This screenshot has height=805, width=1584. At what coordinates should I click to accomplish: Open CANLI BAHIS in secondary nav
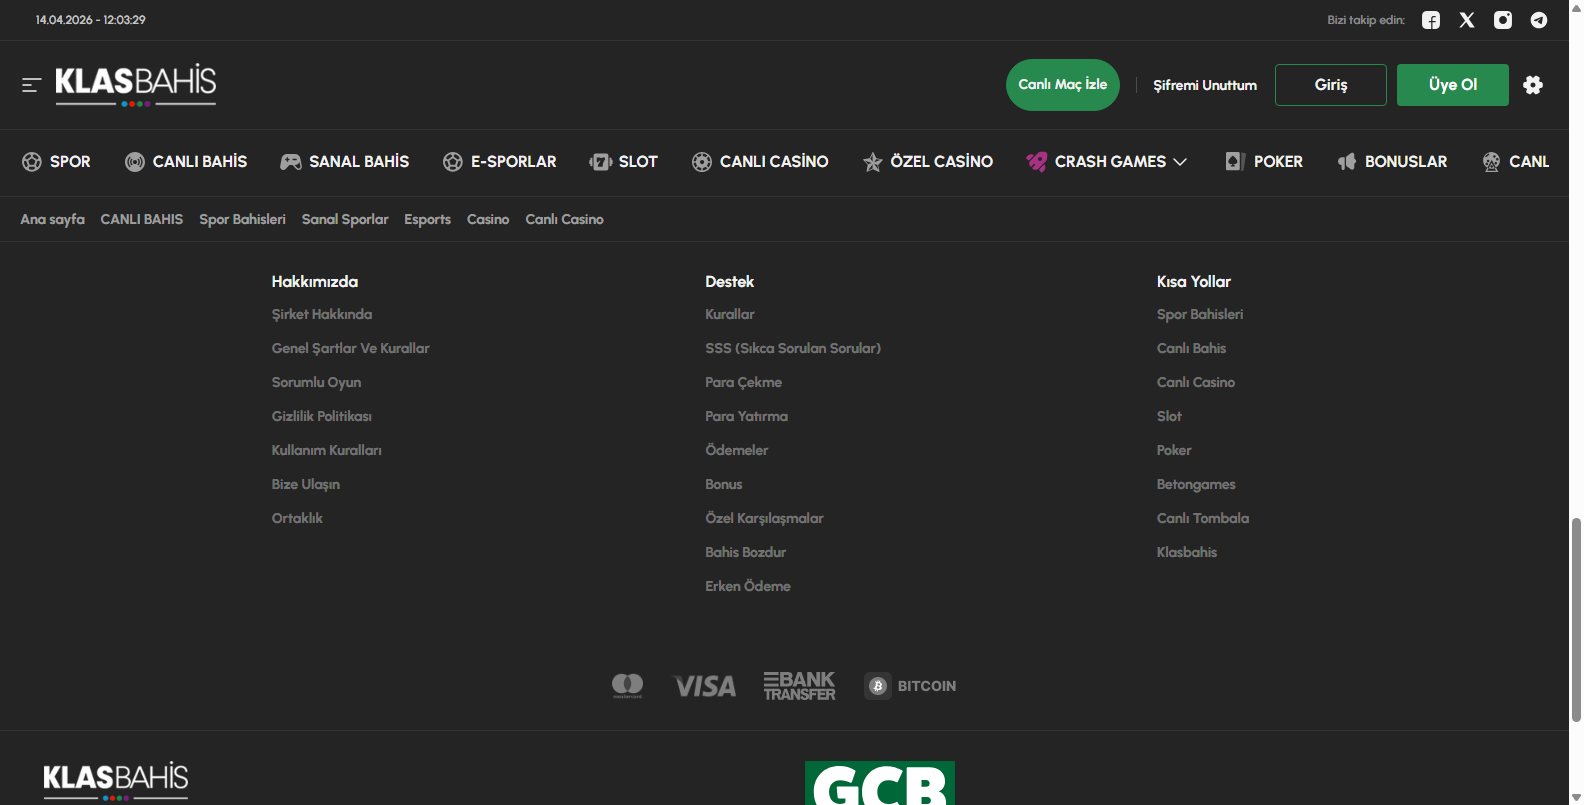pyautogui.click(x=142, y=219)
